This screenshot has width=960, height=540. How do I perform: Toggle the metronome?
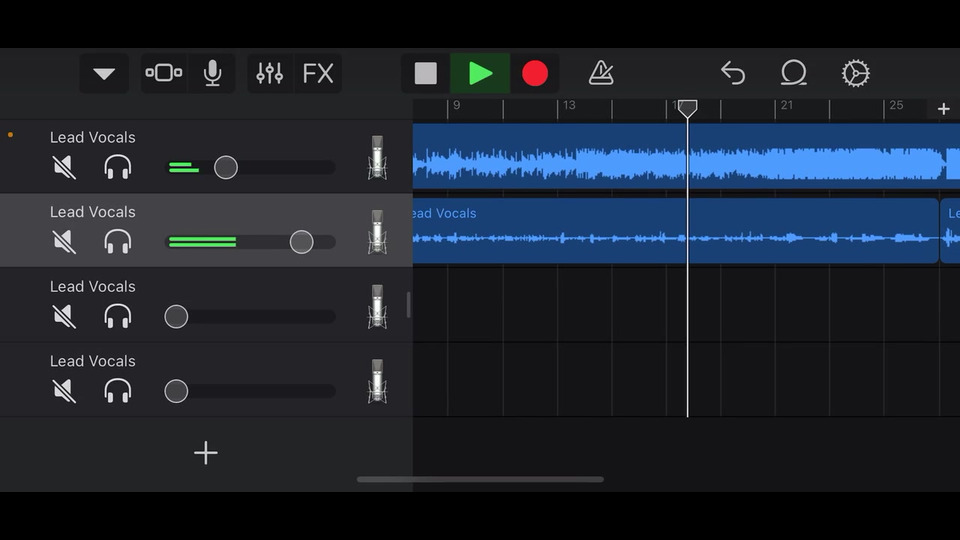point(601,73)
